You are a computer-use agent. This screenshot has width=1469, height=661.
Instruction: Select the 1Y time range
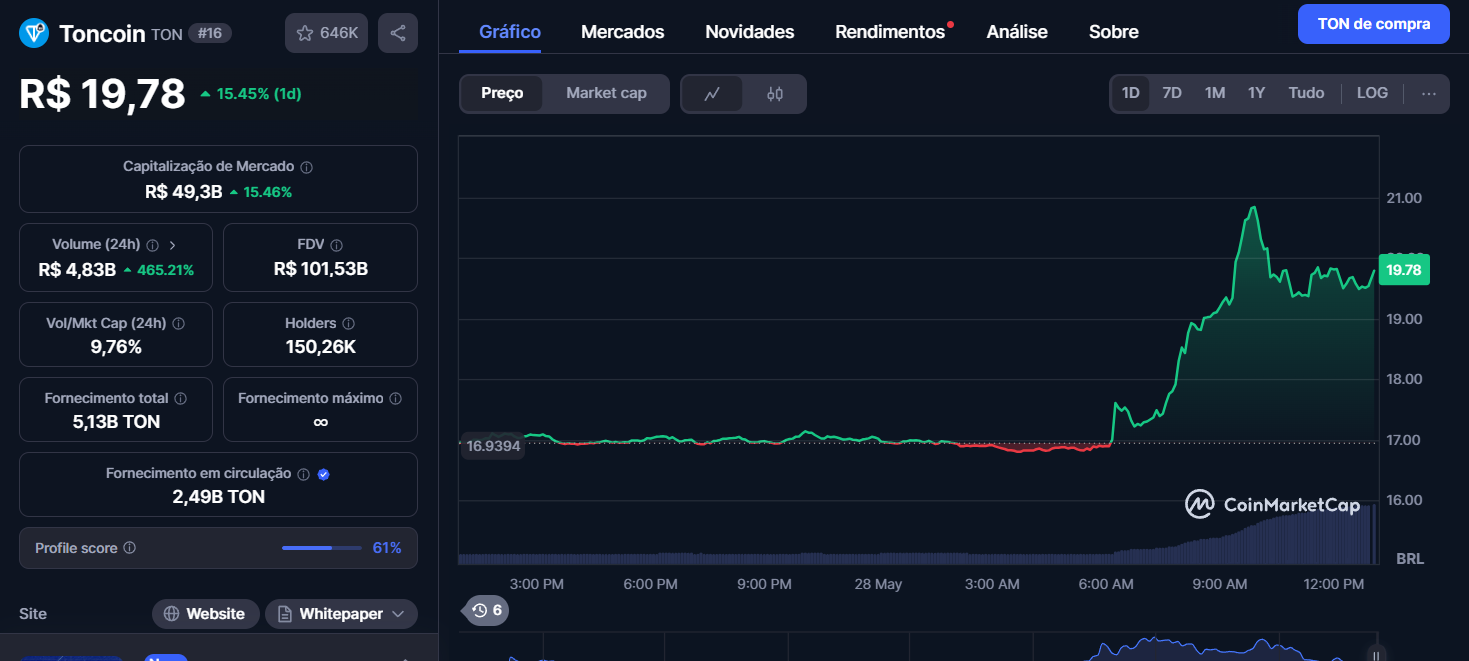(1256, 93)
